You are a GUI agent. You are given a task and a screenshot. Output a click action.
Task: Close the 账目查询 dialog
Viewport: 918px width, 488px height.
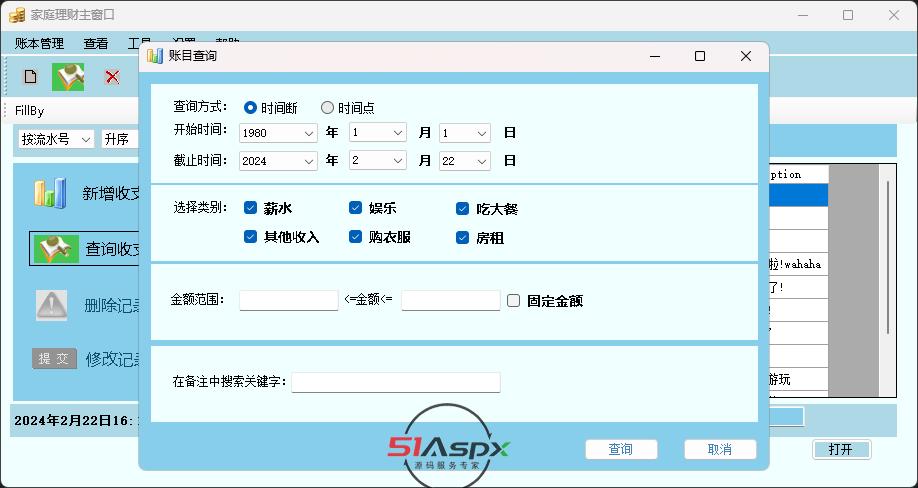pyautogui.click(x=745, y=56)
